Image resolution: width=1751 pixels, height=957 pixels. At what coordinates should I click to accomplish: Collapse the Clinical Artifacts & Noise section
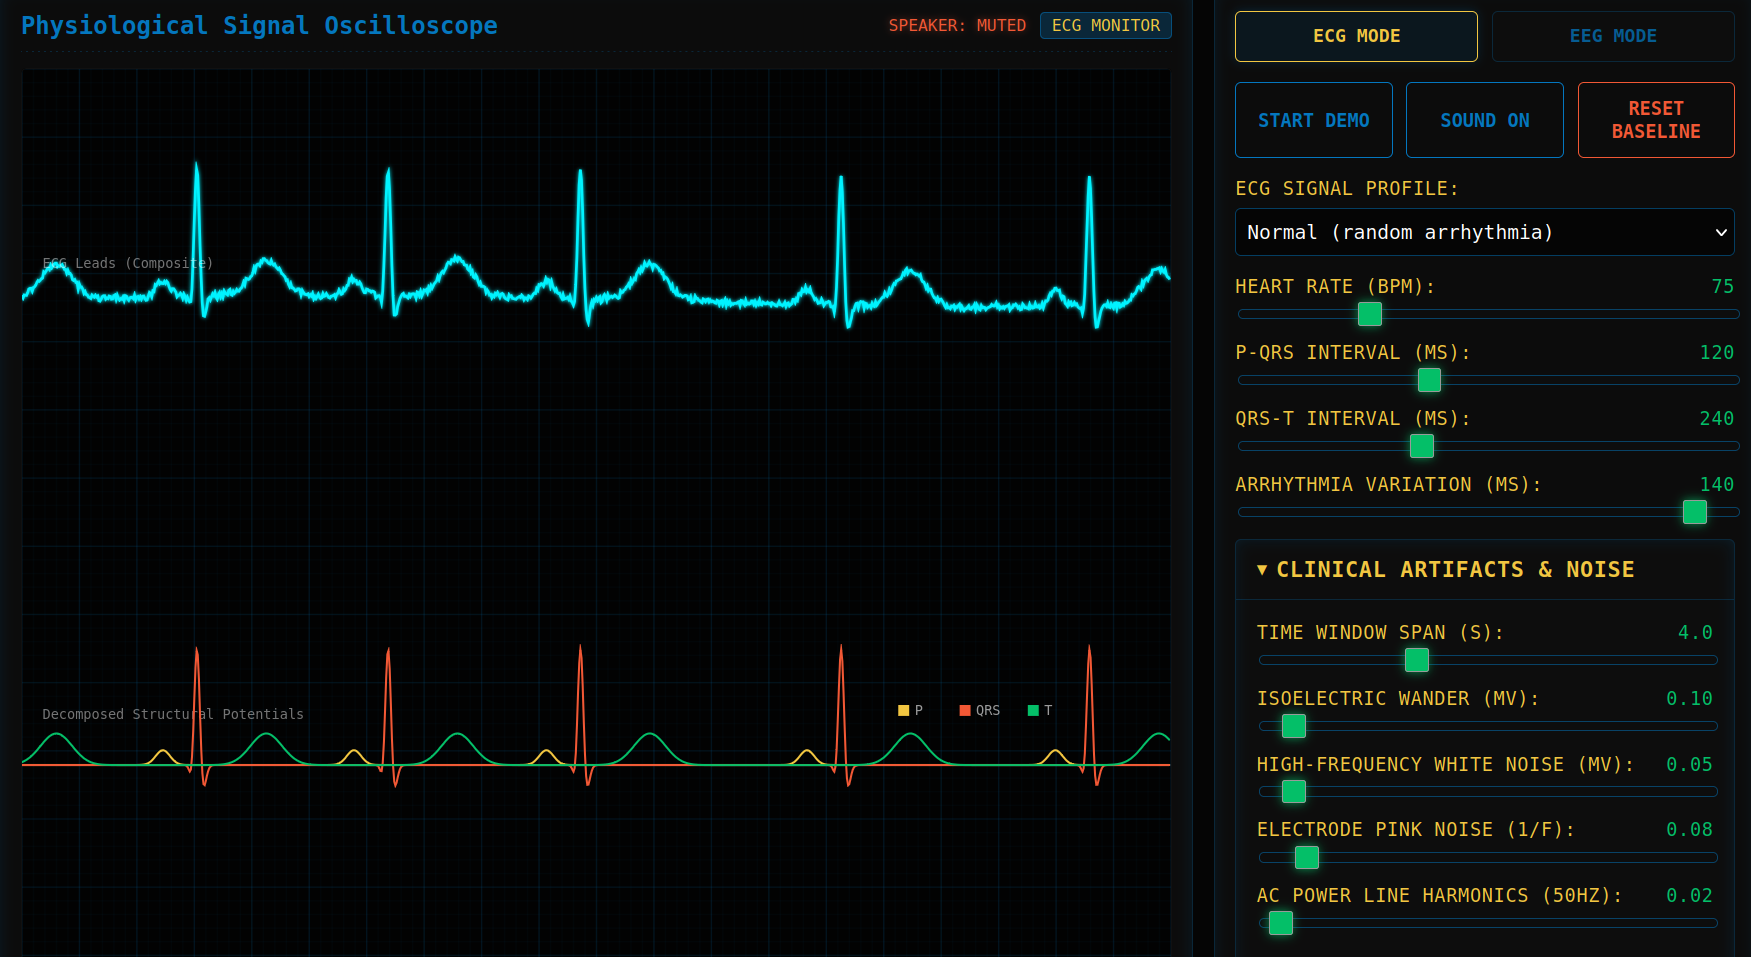(1485, 570)
